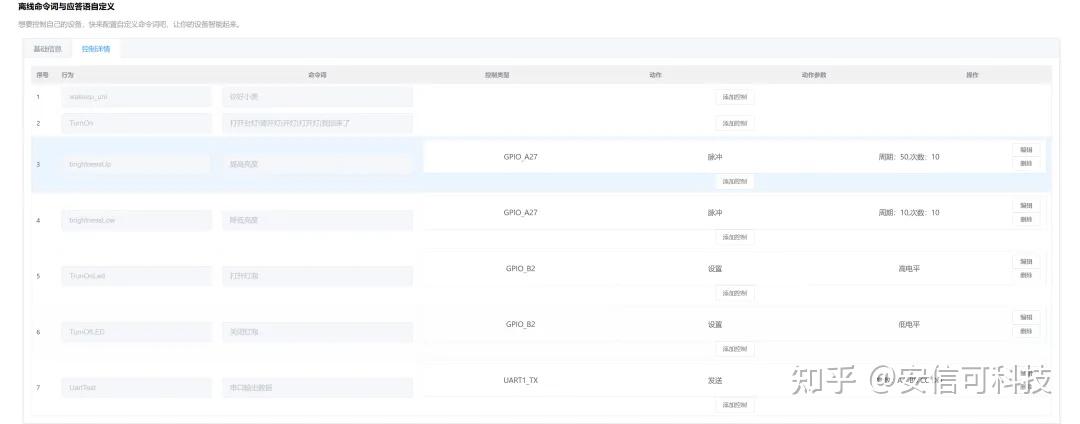Click the 操作 column header
Screen dimensions: 1080x424
pyautogui.click(x=972, y=74)
